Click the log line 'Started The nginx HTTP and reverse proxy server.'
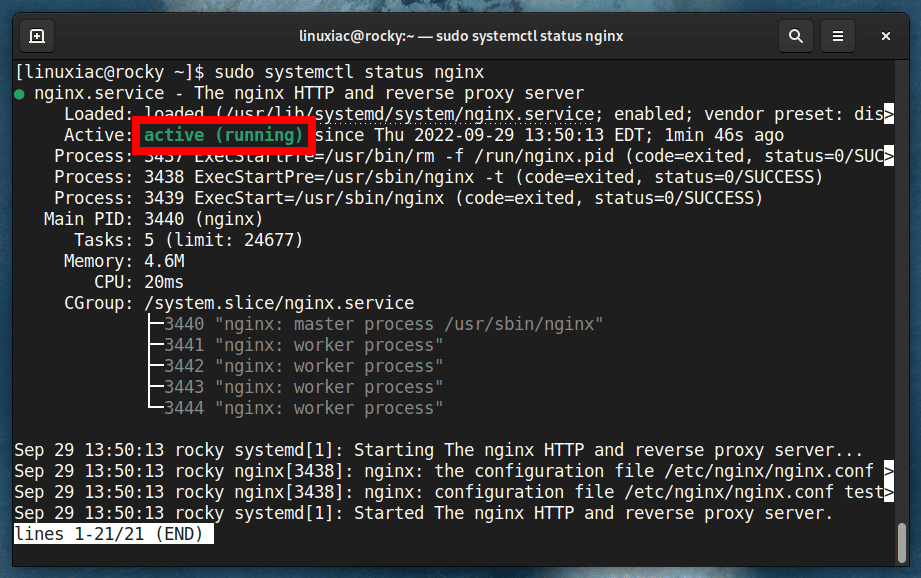 coord(423,513)
